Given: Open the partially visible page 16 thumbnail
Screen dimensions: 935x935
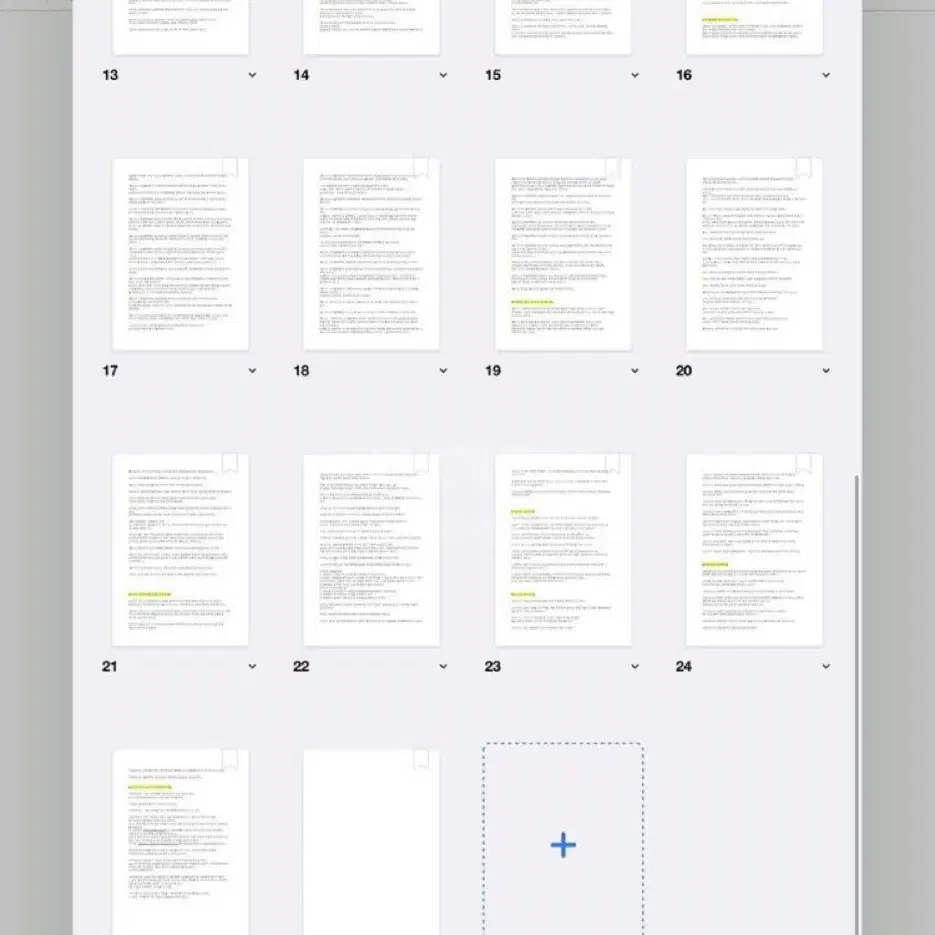Looking at the screenshot, I should tap(754, 27).
